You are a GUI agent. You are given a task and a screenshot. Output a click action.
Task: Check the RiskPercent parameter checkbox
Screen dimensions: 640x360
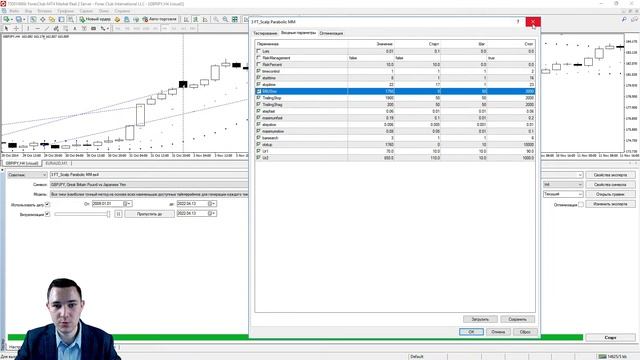258,64
